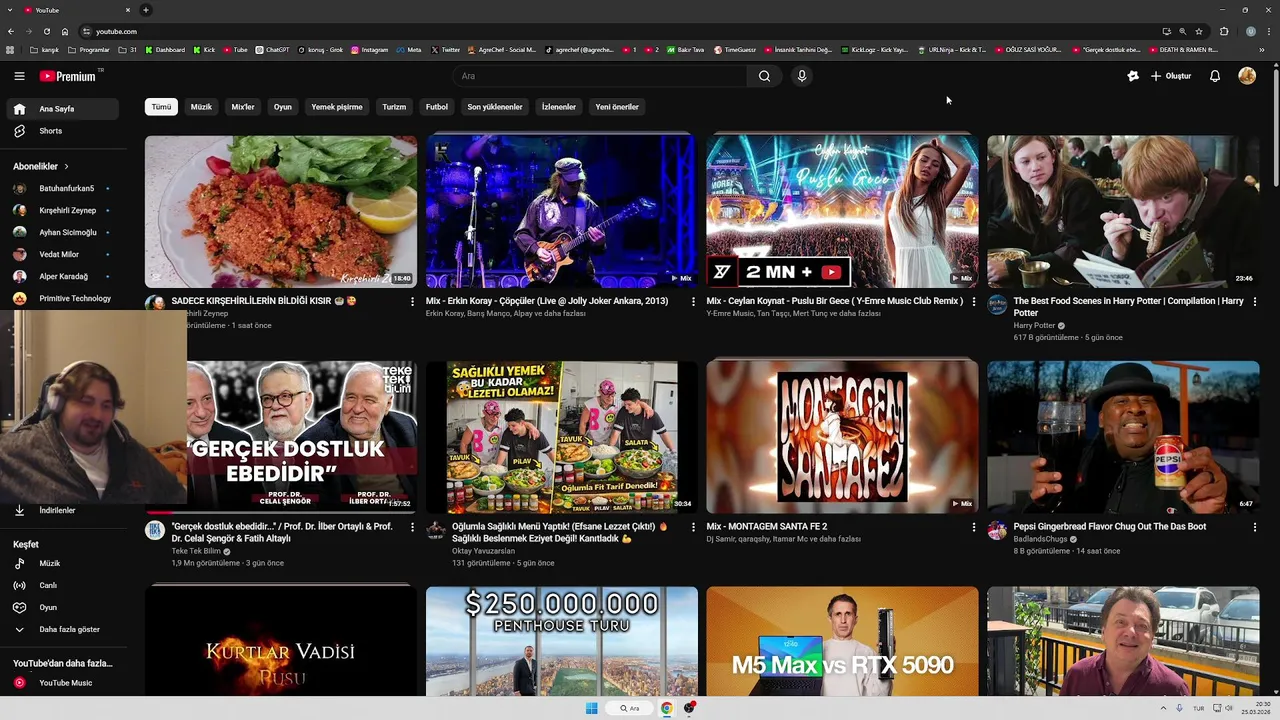Open options menu for Kısır video
The height and width of the screenshot is (720, 1280).
coord(412,301)
